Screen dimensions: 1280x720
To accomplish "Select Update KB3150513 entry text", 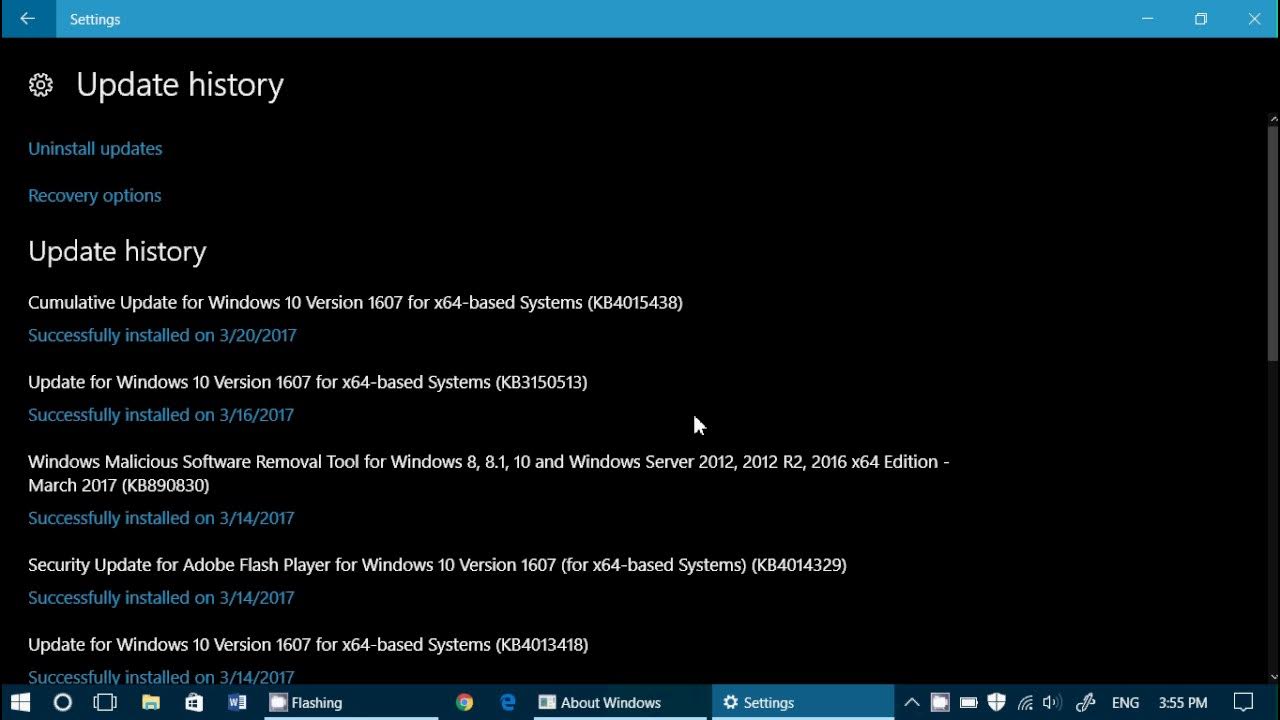I will pyautogui.click(x=307, y=382).
